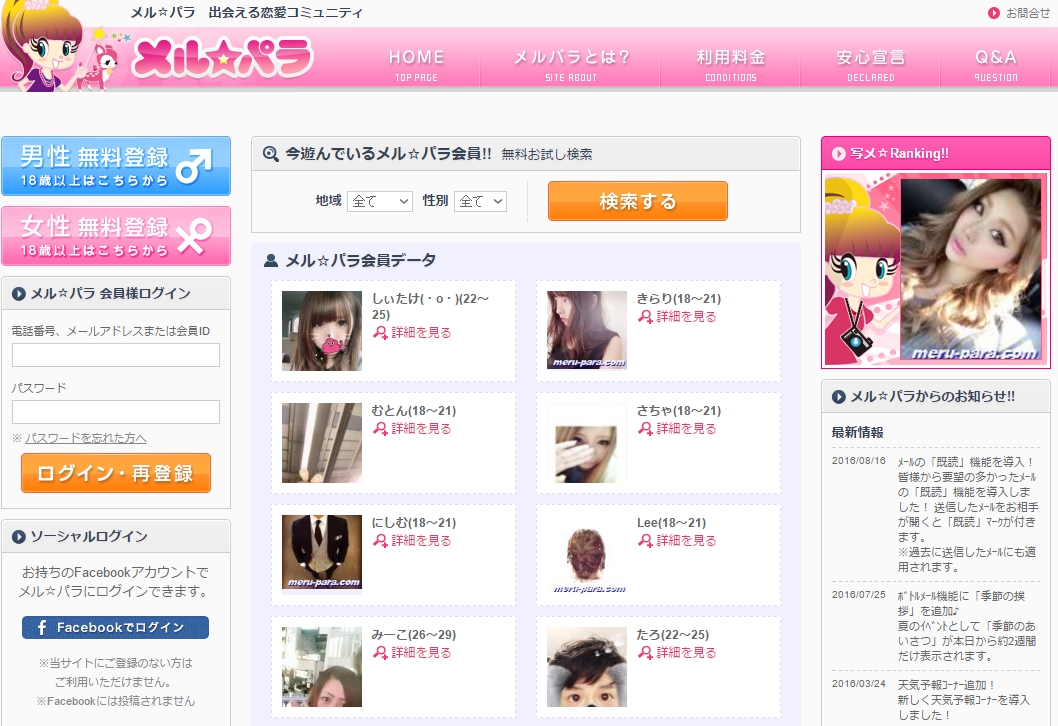Click the Facebookでログイン button
The image size is (1058, 726).
coord(116,627)
